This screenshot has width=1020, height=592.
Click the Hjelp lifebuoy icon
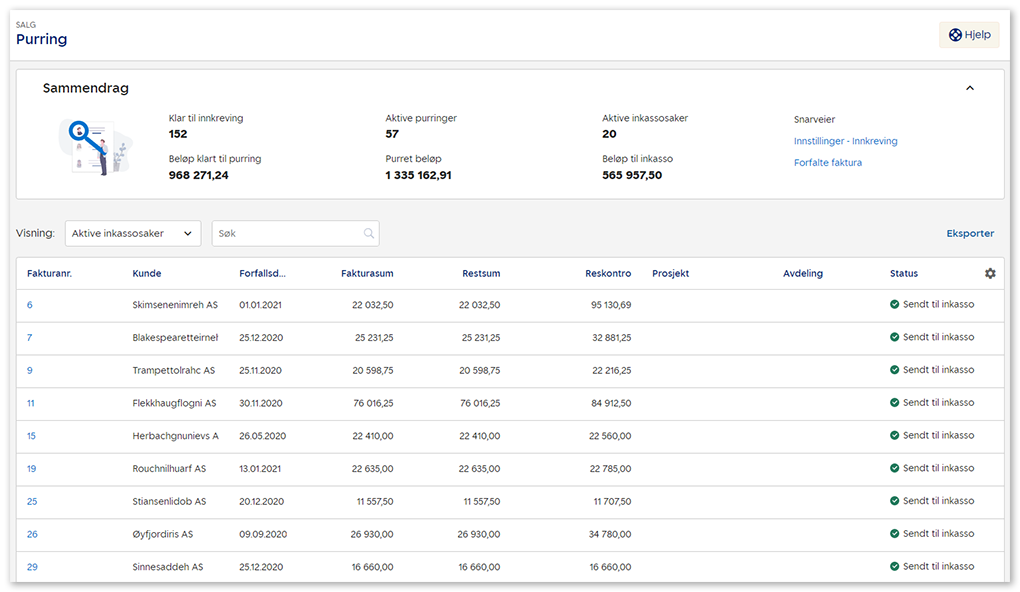point(955,35)
